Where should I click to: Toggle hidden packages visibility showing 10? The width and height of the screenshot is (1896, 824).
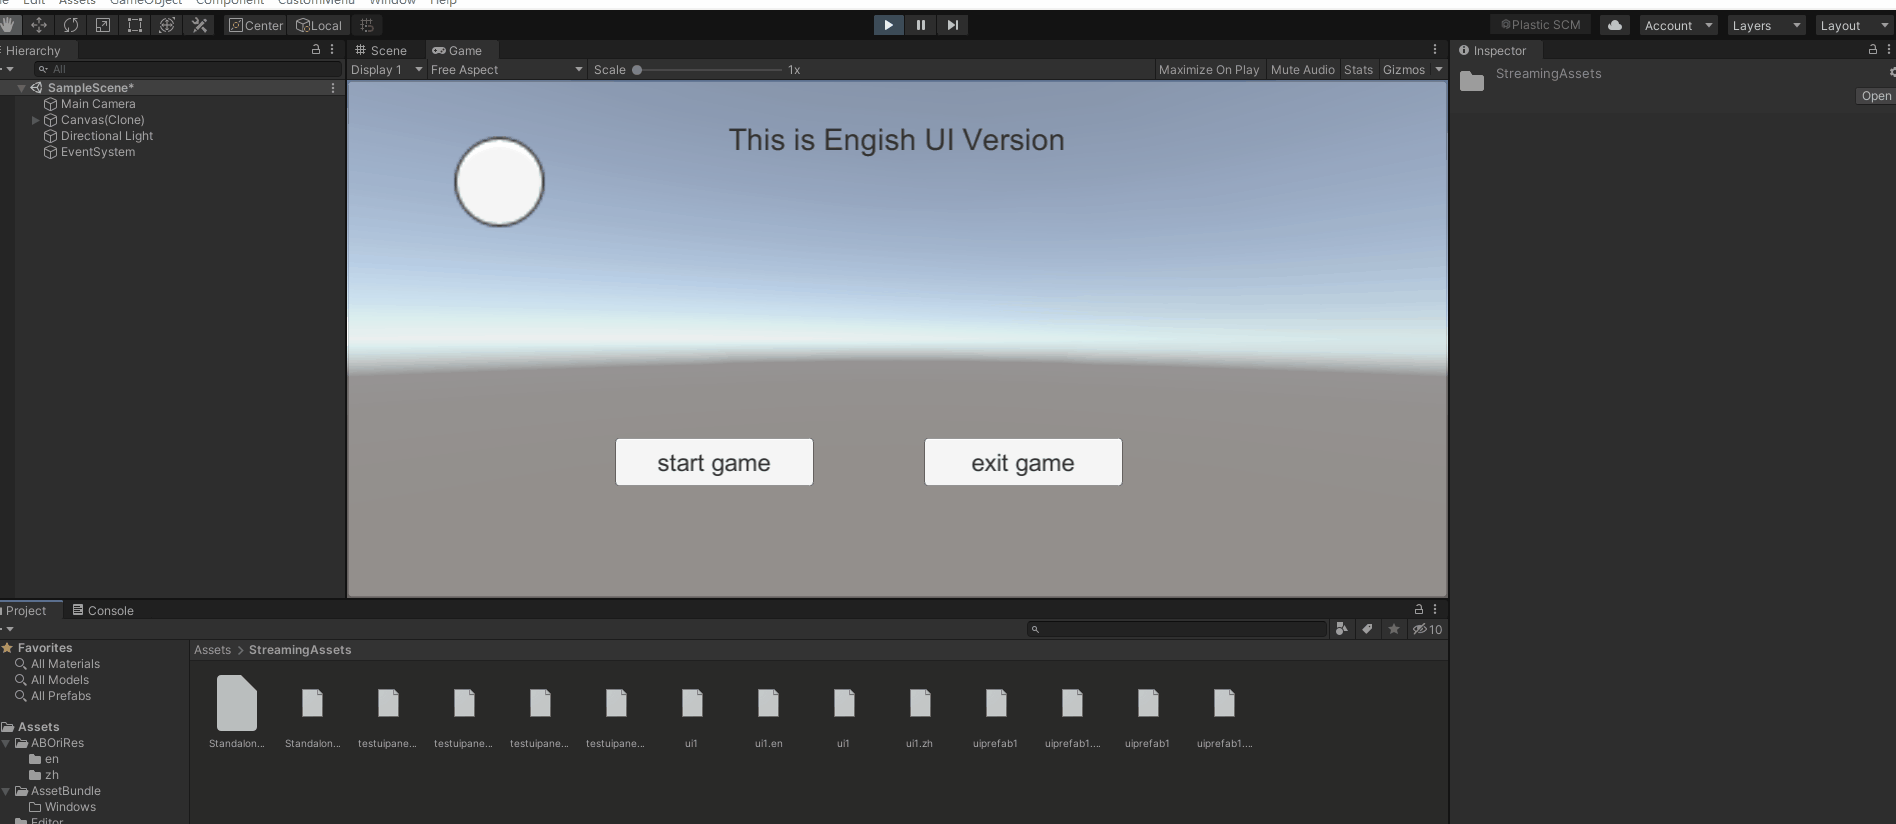coord(1427,629)
